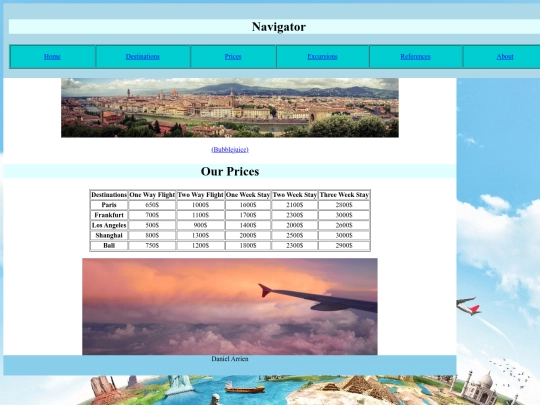This screenshot has width=540, height=405.
Task: Select the Two Way Flight column header
Action: click(200, 195)
